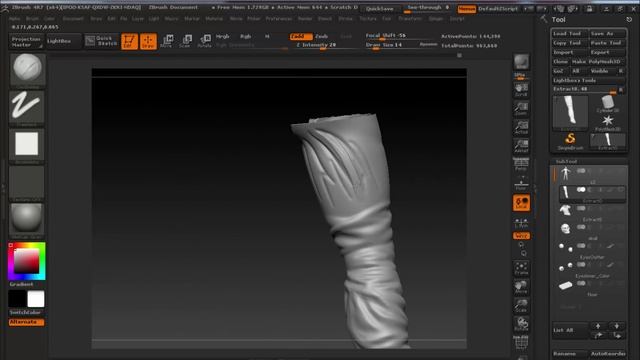Click the Draw Size slider
Screen dimensions: 640x360
(391, 45)
